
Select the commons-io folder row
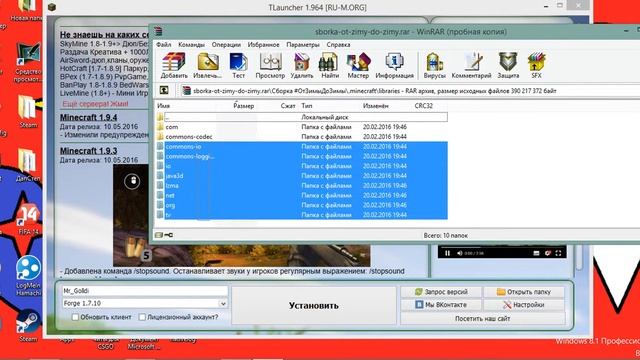(301, 147)
